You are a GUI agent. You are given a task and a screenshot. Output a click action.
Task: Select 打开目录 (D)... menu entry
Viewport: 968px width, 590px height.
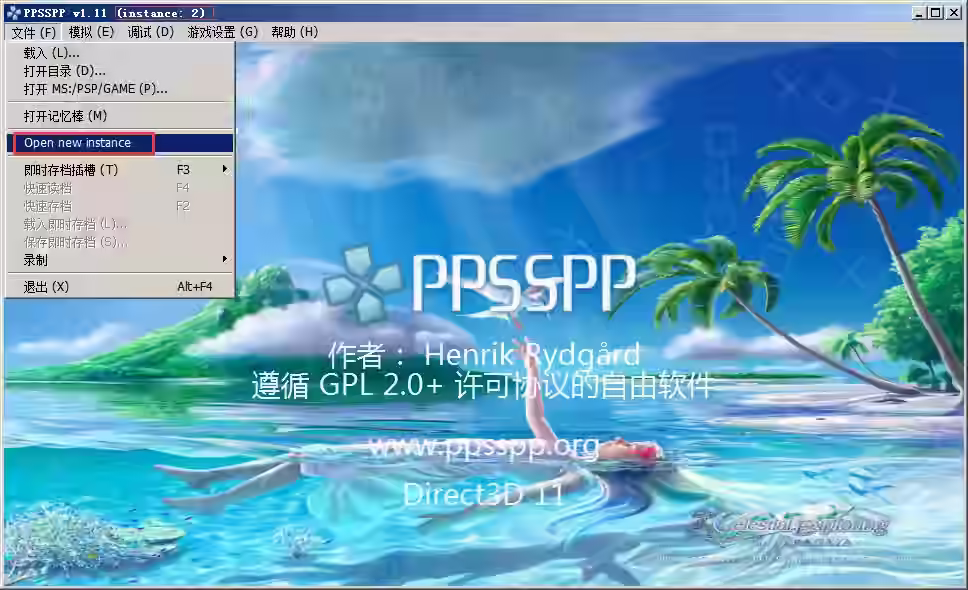point(120,71)
